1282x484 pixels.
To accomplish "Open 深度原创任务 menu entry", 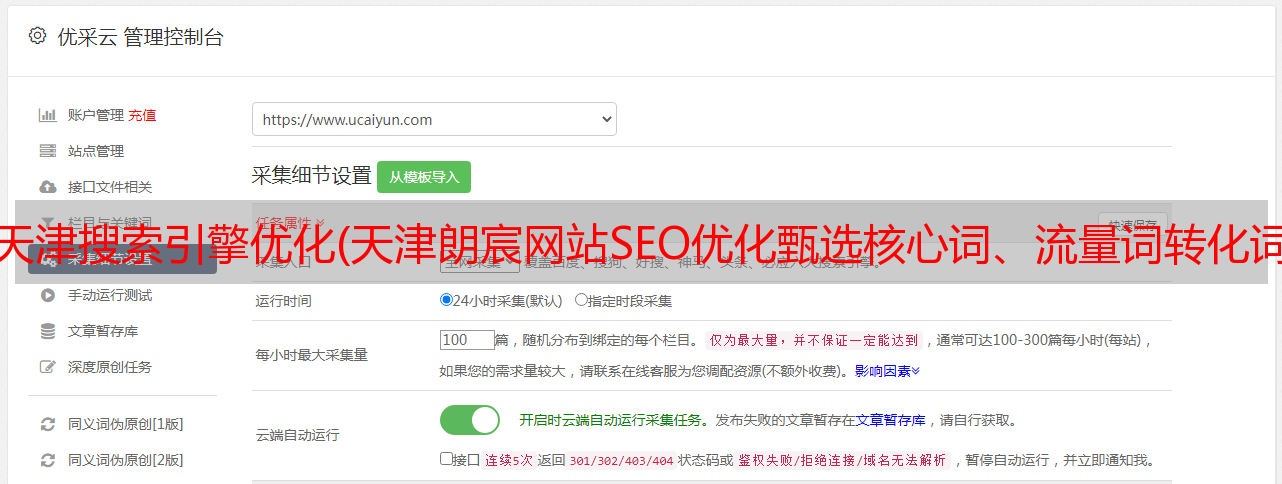I will 110,367.
